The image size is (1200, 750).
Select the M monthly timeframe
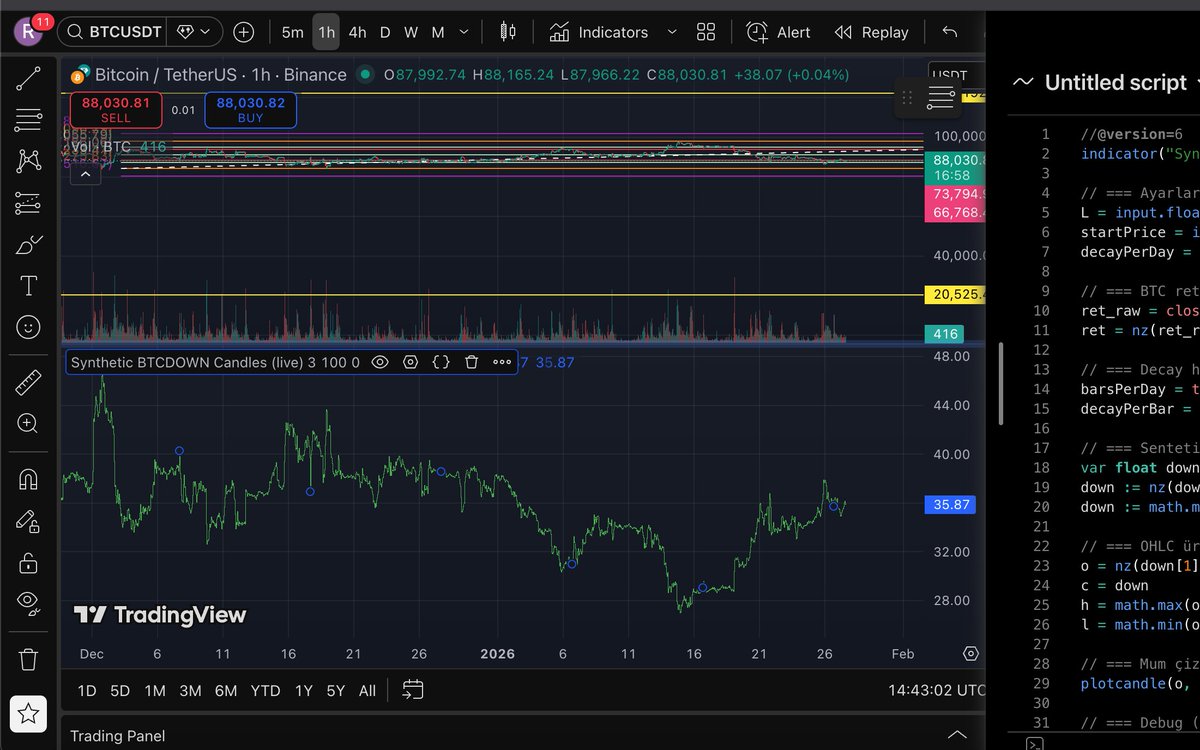pos(438,32)
